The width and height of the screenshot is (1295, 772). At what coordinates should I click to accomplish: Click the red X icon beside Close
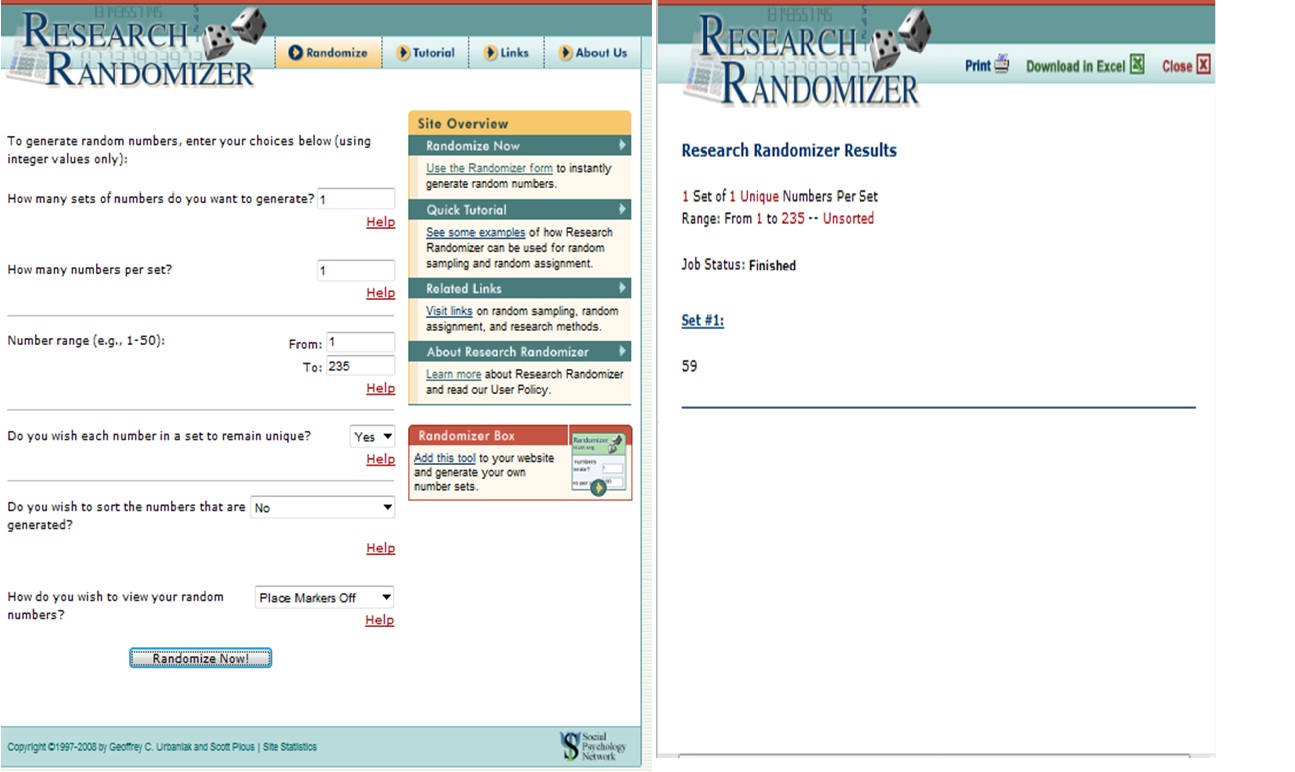(1203, 65)
